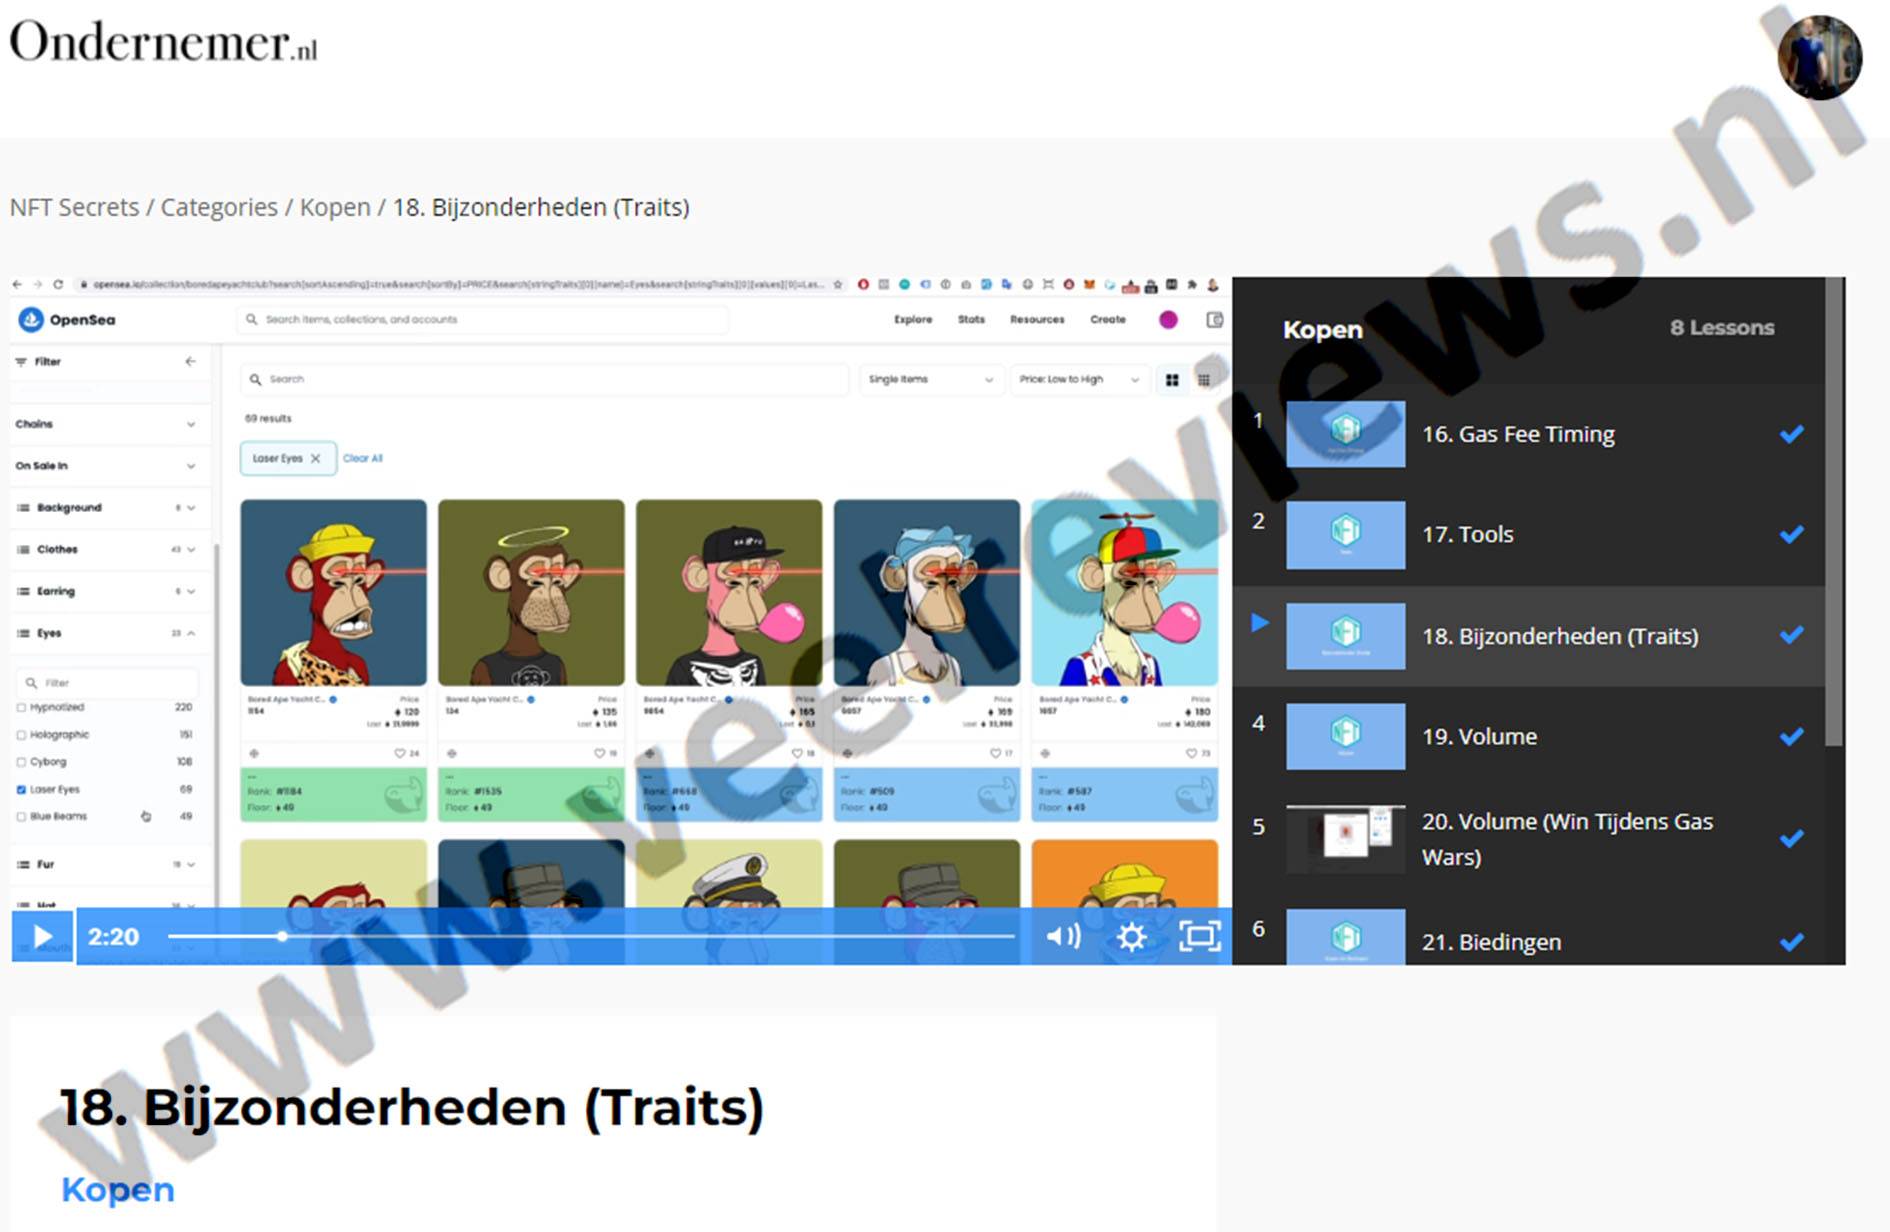Screen dimensions: 1890x1232
Task: Collapse the Filter panel arrow
Action: click(x=190, y=361)
